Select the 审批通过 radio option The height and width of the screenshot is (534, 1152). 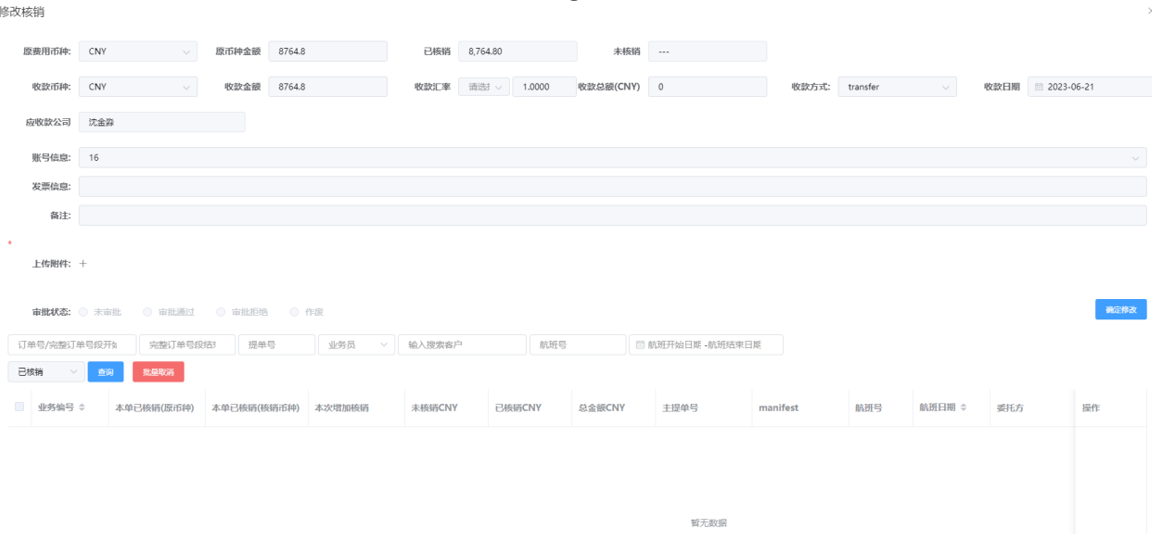coord(147,311)
